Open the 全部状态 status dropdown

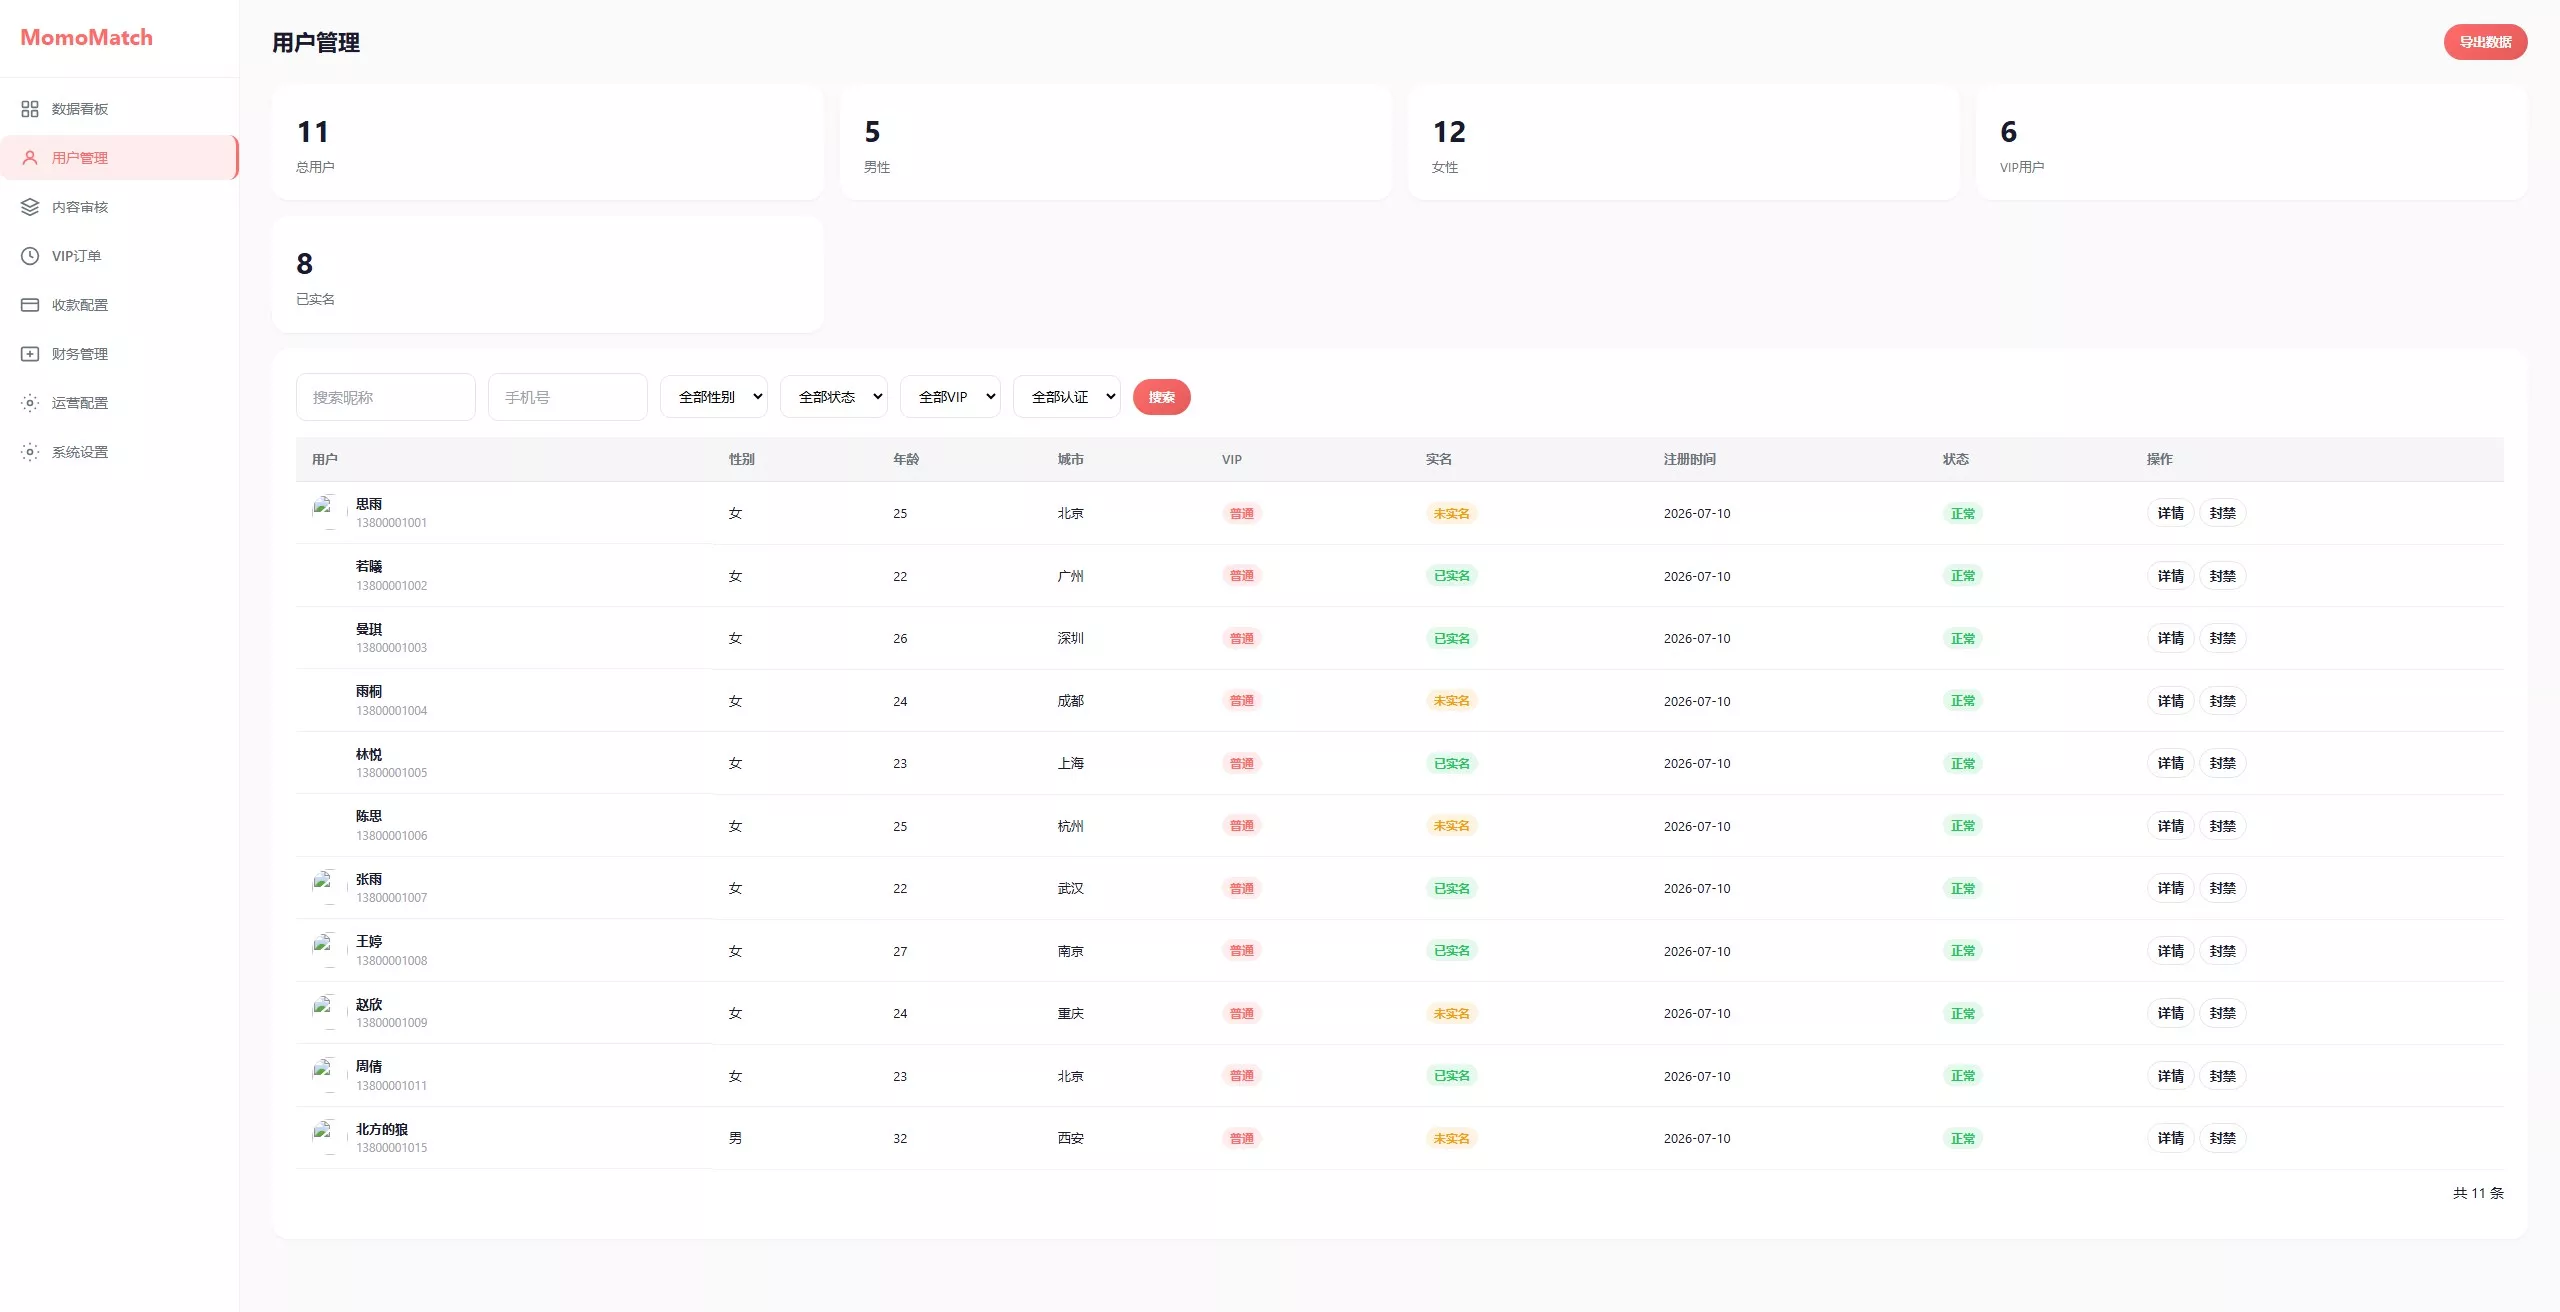tap(834, 397)
